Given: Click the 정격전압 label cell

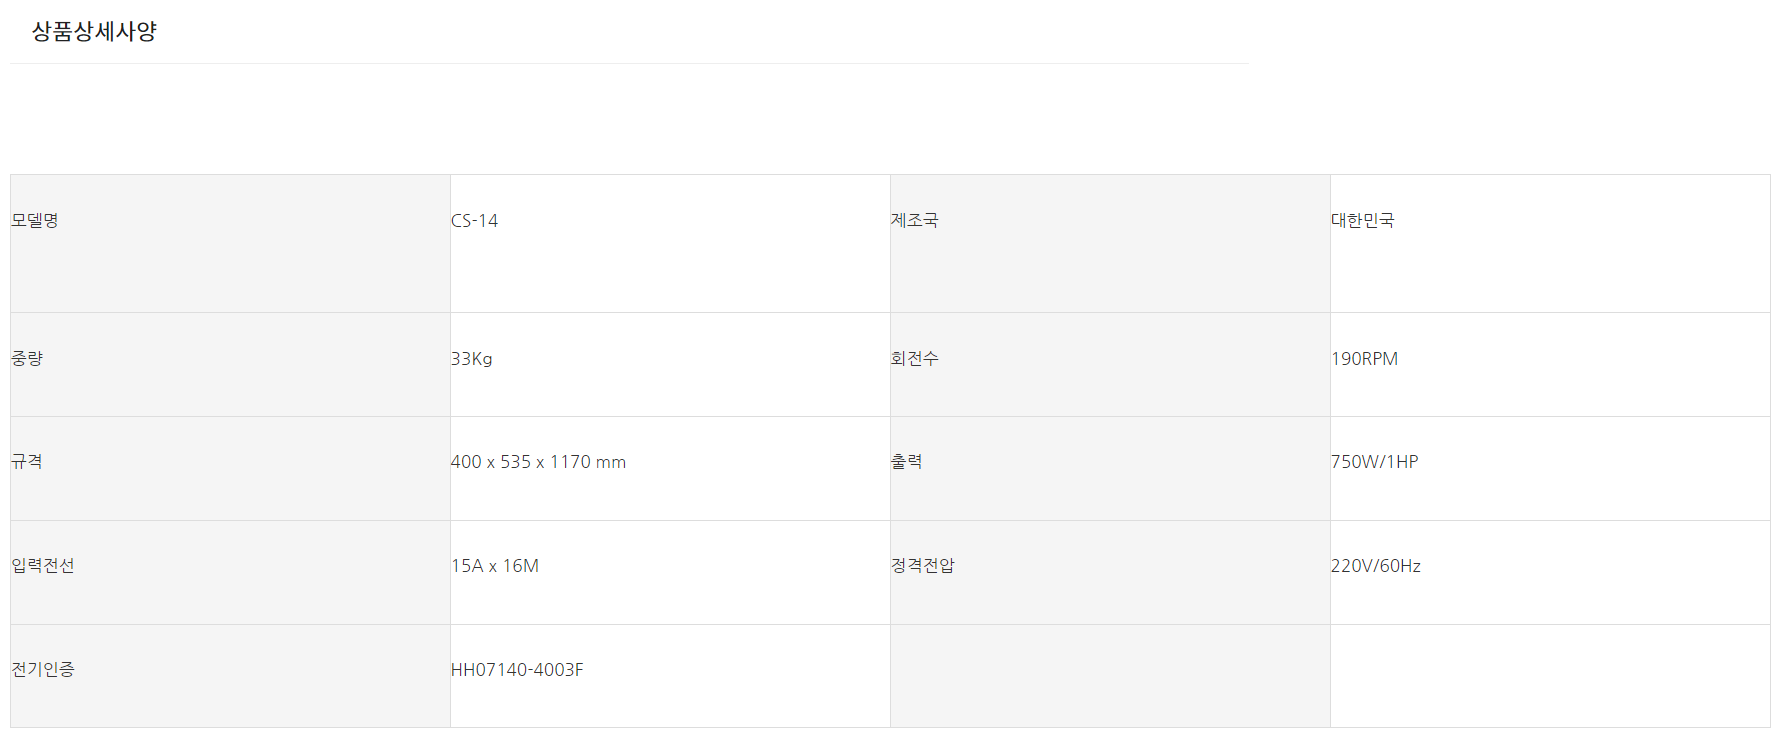Looking at the screenshot, I should click(x=922, y=566).
